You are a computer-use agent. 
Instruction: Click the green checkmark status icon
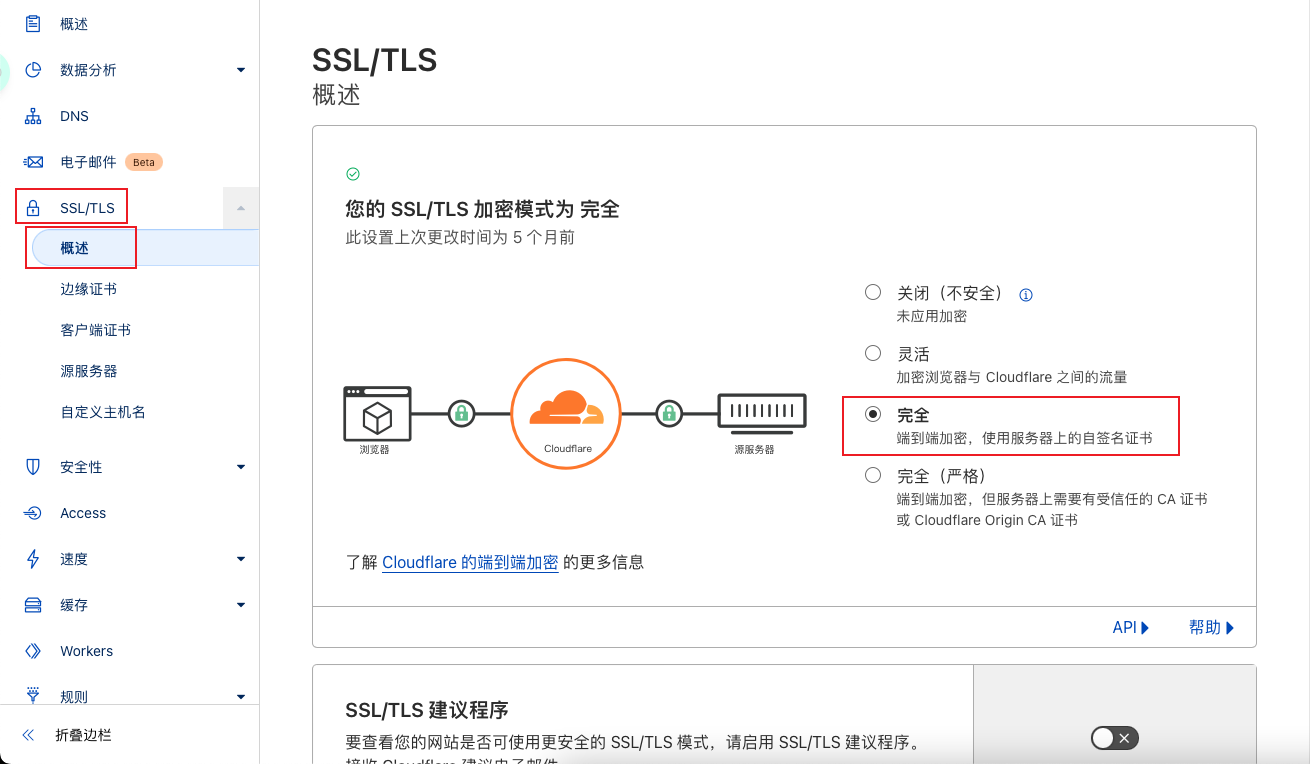pyautogui.click(x=352, y=174)
